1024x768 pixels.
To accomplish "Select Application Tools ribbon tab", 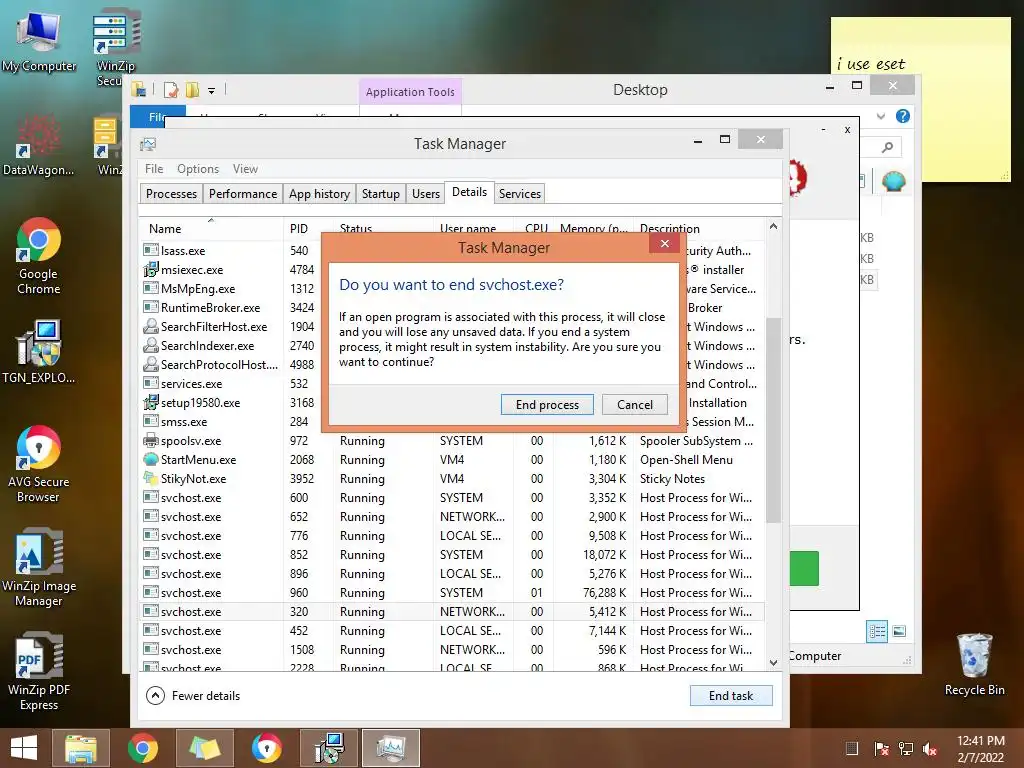I will point(410,92).
